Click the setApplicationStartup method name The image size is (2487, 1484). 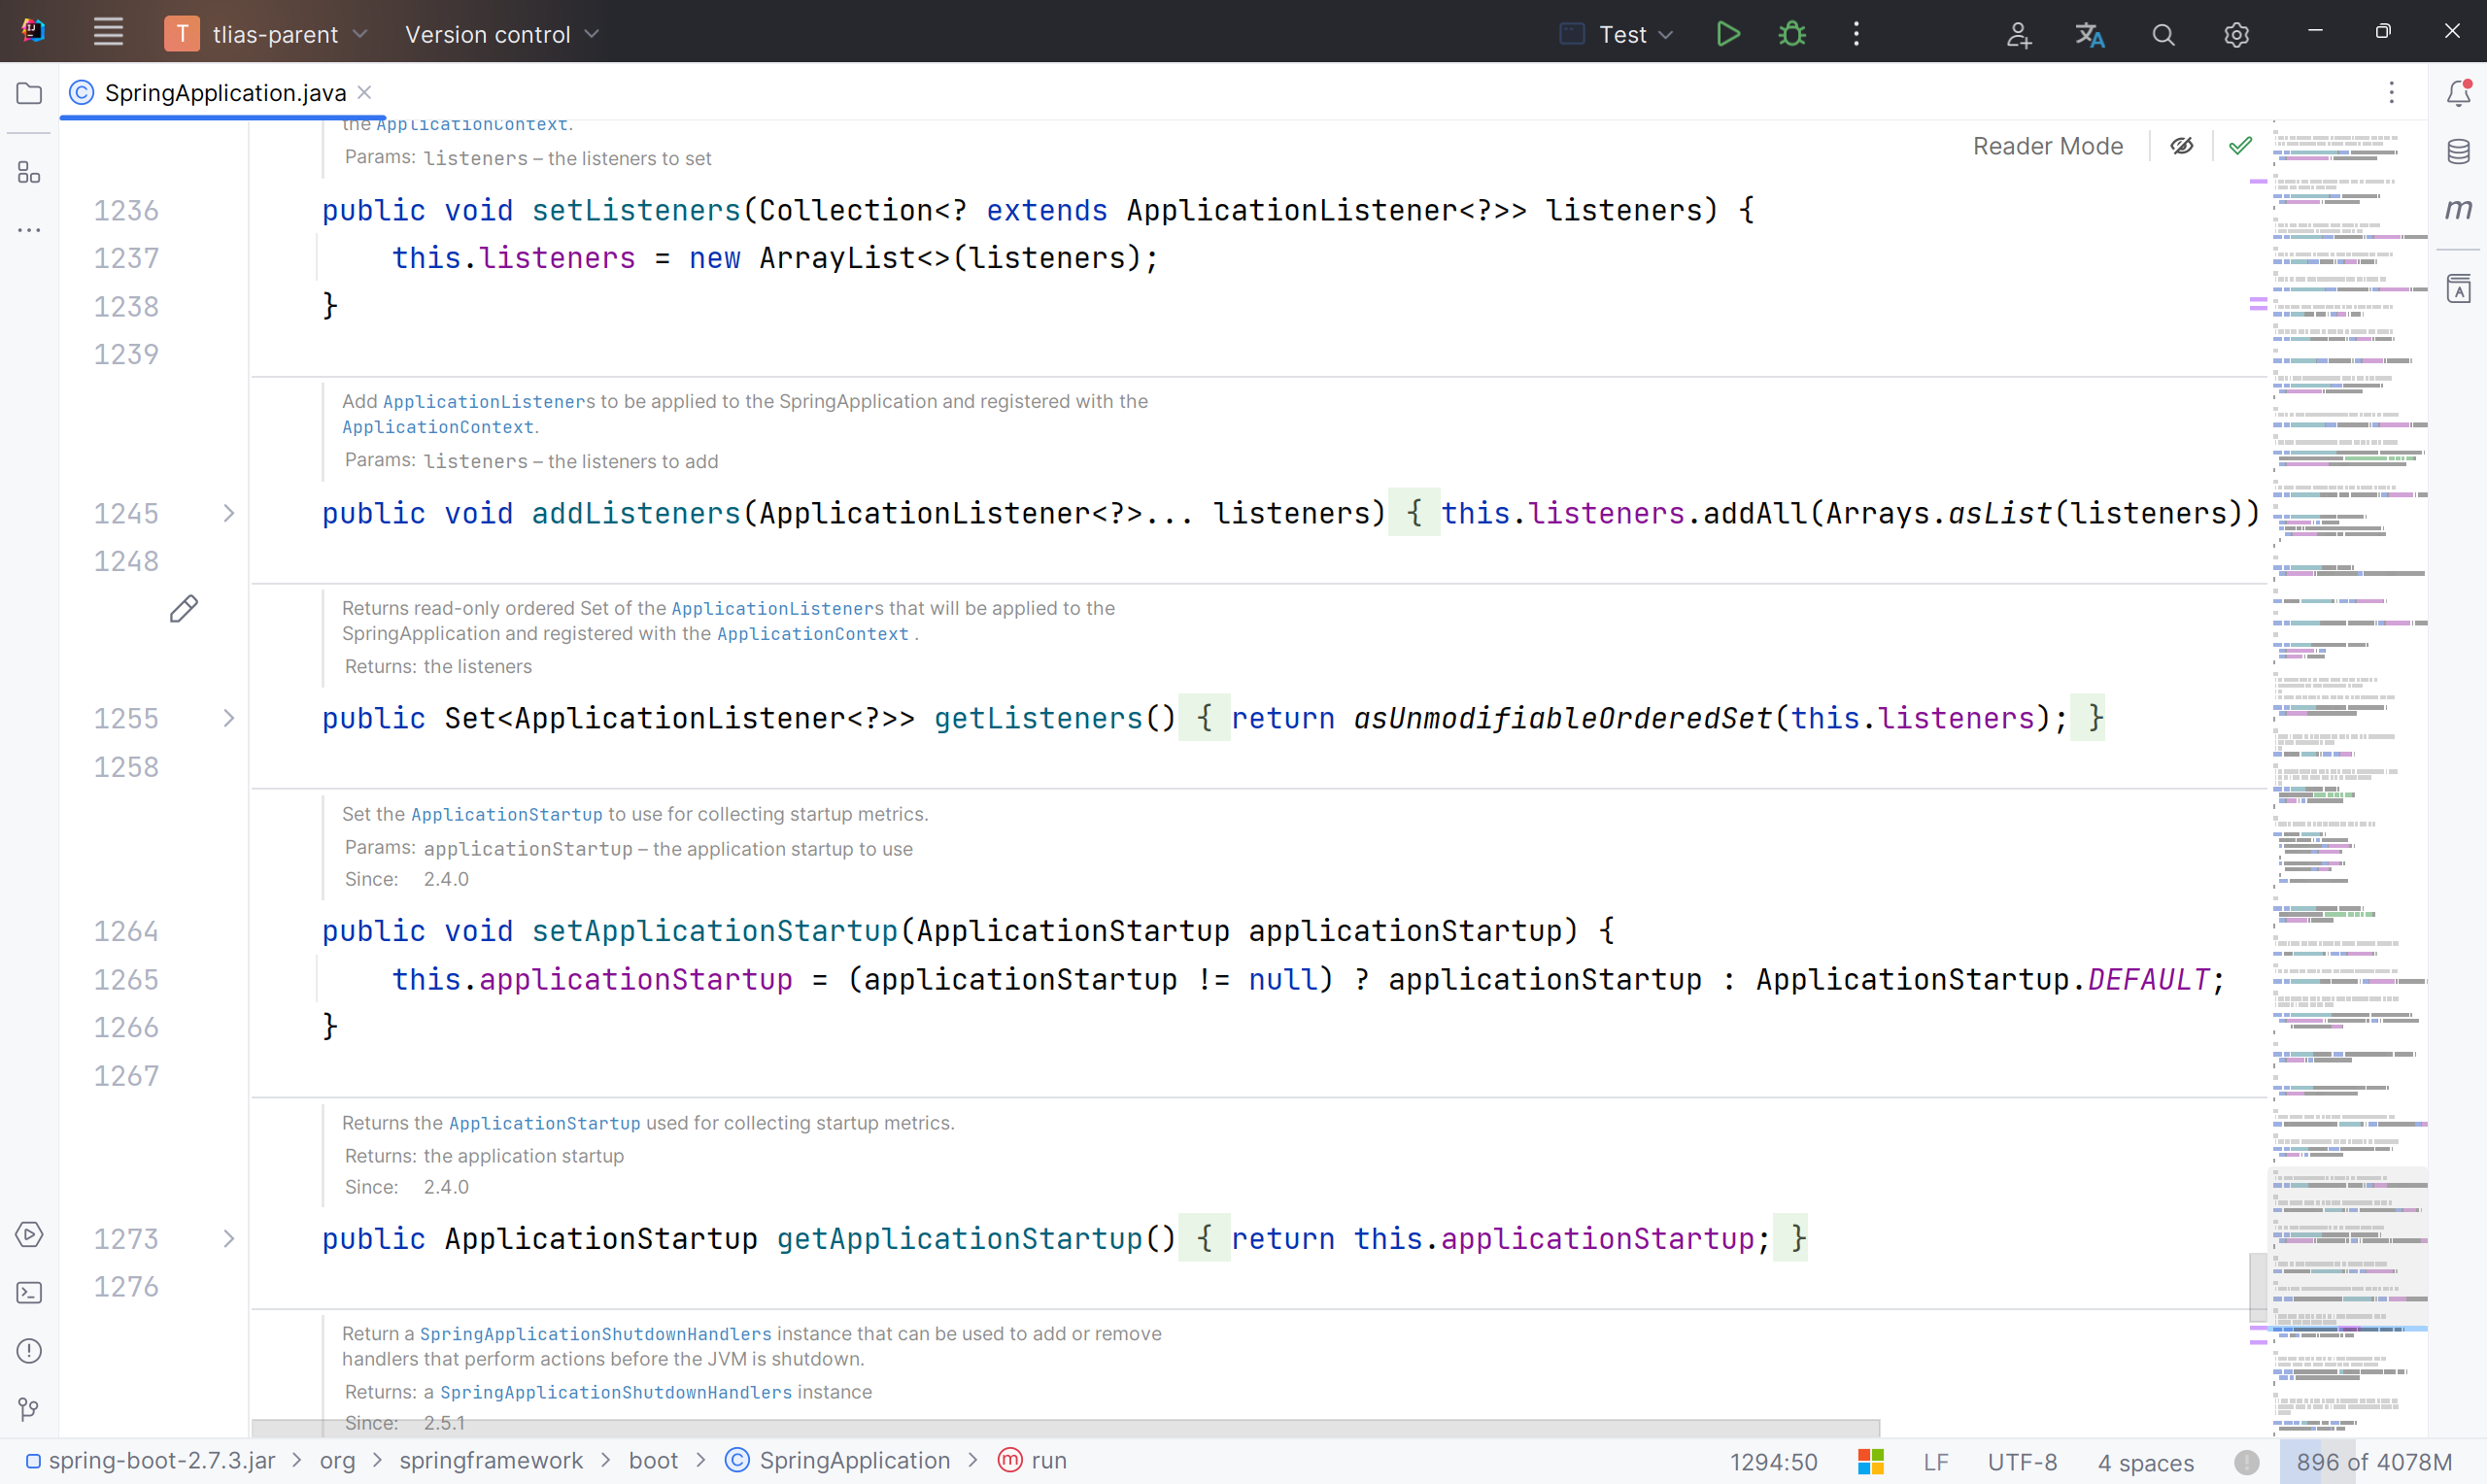click(x=714, y=931)
